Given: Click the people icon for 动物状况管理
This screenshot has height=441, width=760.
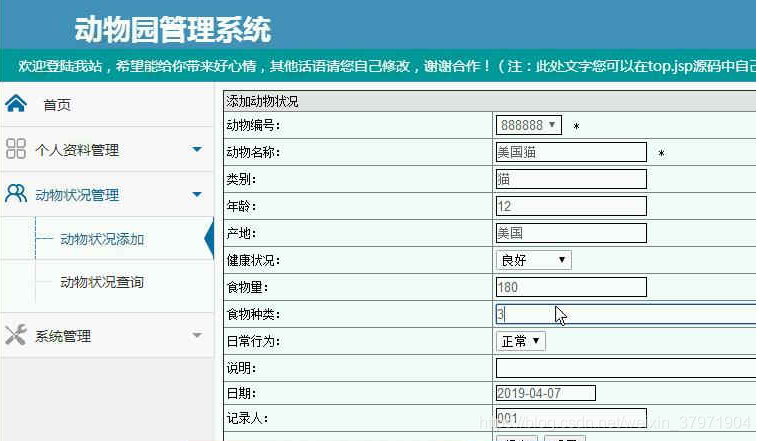Looking at the screenshot, I should coord(16,194).
